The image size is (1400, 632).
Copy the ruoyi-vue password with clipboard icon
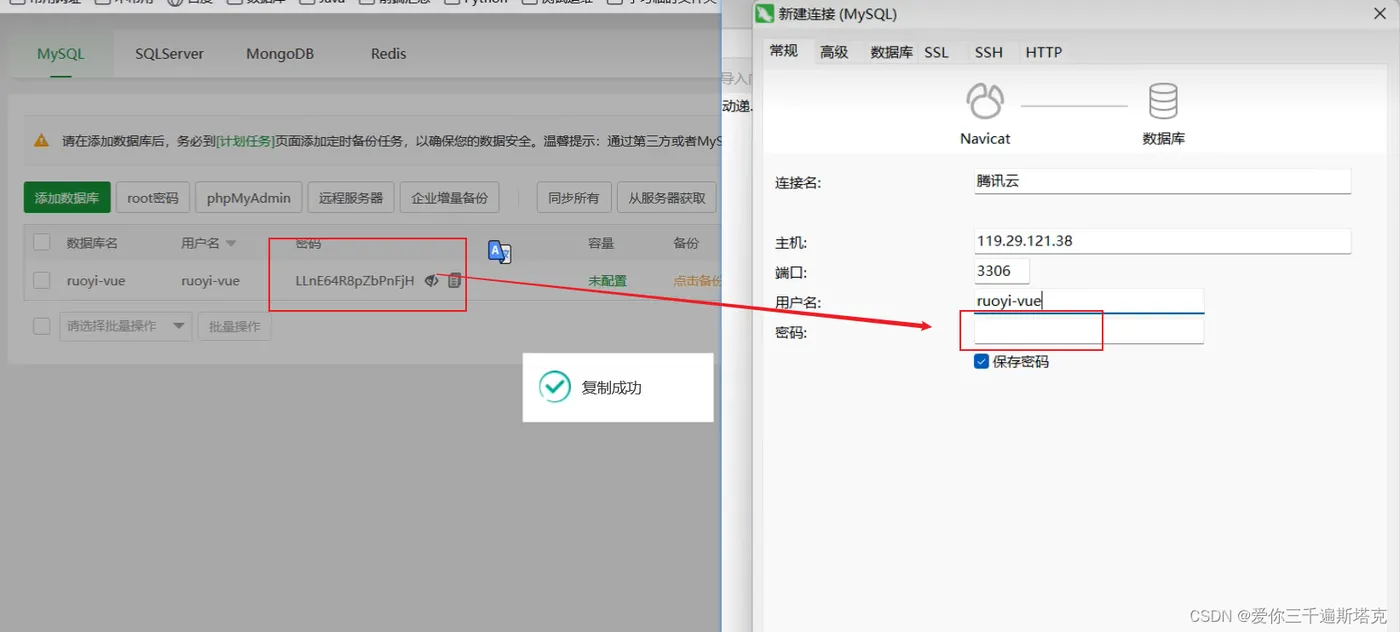(454, 281)
